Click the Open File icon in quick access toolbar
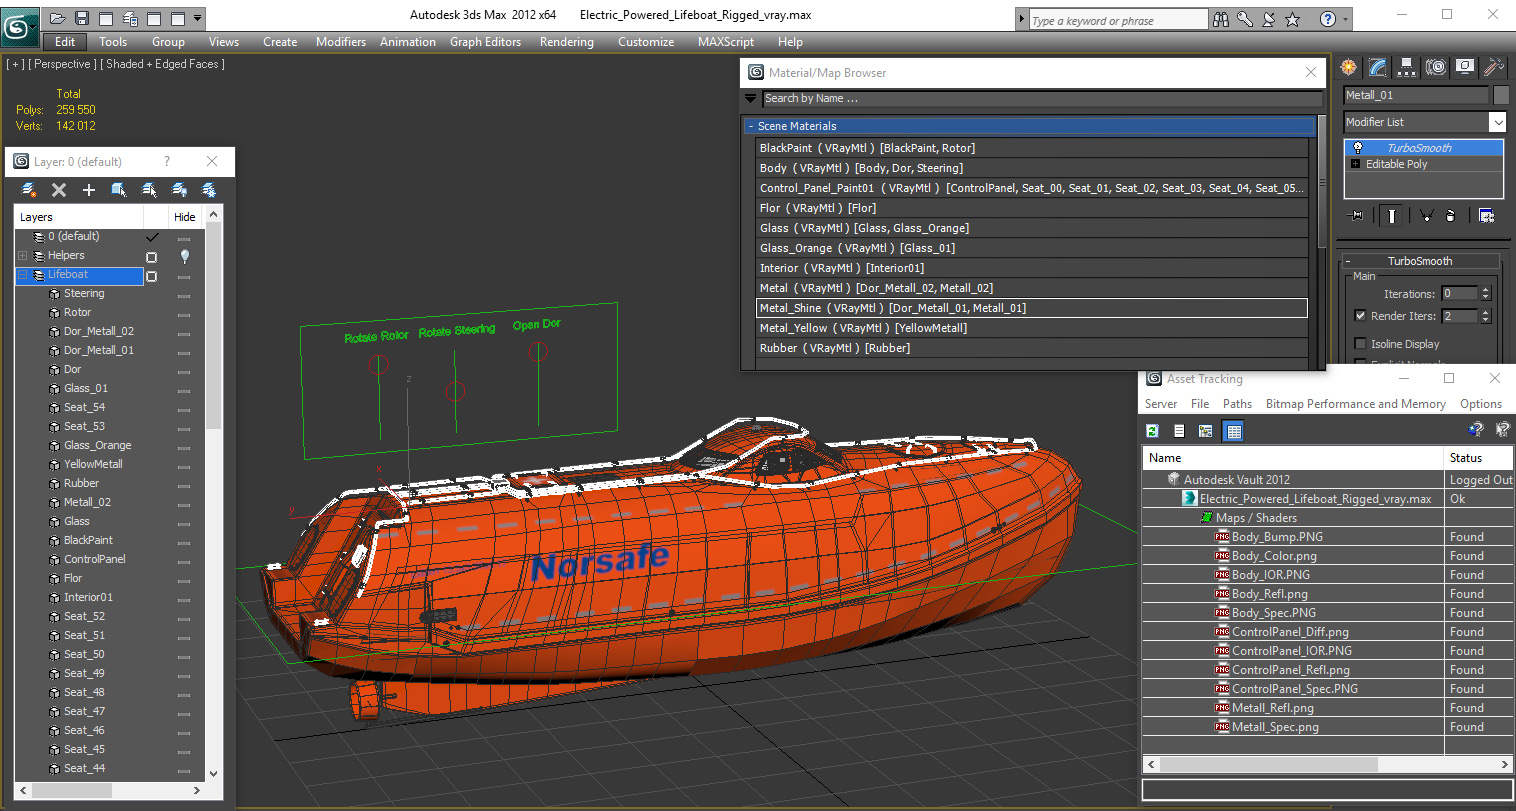Image resolution: width=1516 pixels, height=811 pixels. (x=58, y=18)
